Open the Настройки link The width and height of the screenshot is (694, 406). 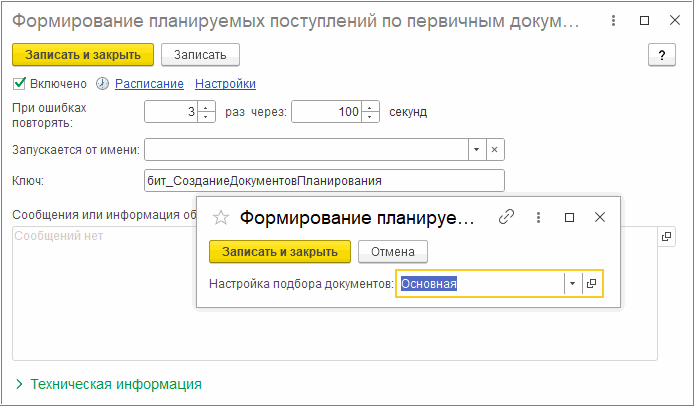225,84
